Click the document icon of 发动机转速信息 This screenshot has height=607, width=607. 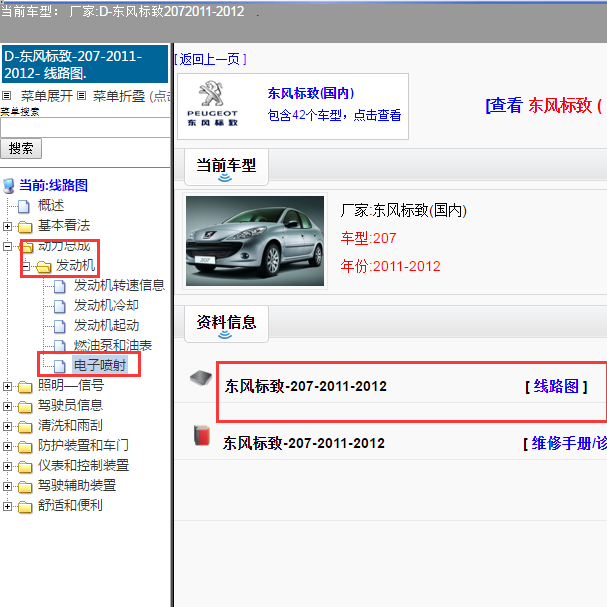point(60,286)
